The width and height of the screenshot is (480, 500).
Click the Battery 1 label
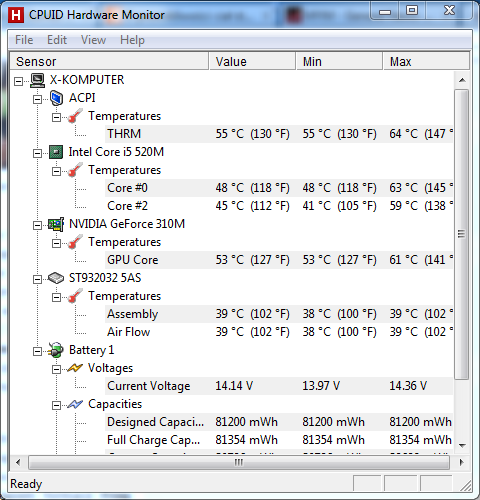(x=91, y=350)
